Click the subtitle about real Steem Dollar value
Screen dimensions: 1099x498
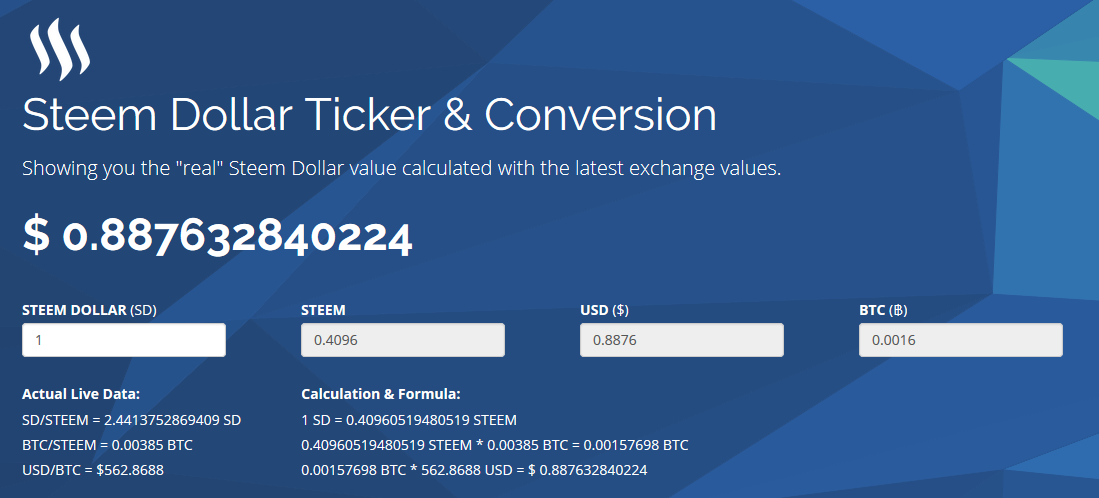[402, 169]
